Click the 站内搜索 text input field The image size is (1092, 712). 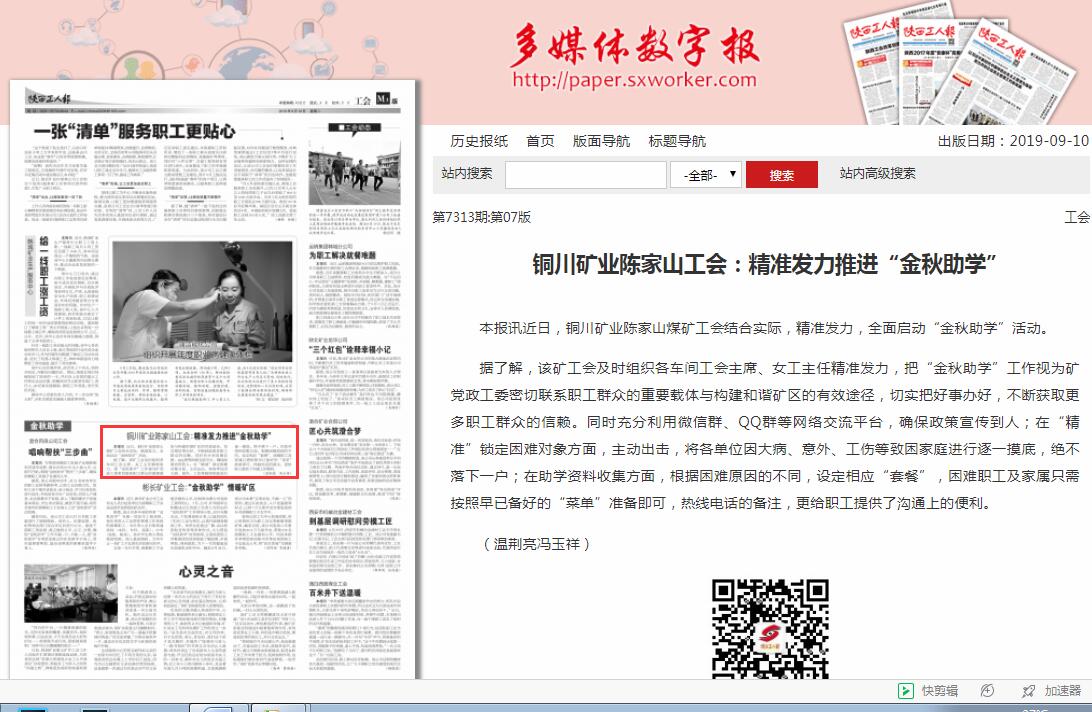pos(585,175)
